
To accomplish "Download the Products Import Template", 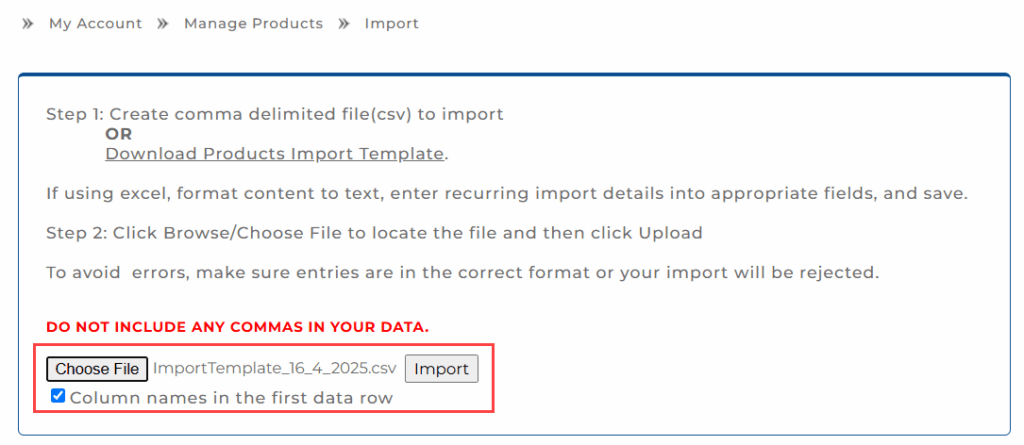I will coord(274,153).
